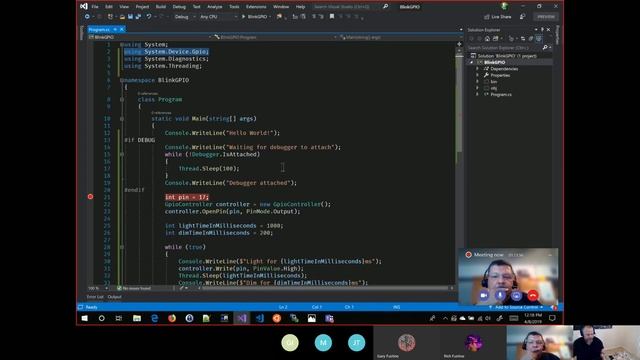
Task: Open the Debug menu
Action: pos(179,7)
